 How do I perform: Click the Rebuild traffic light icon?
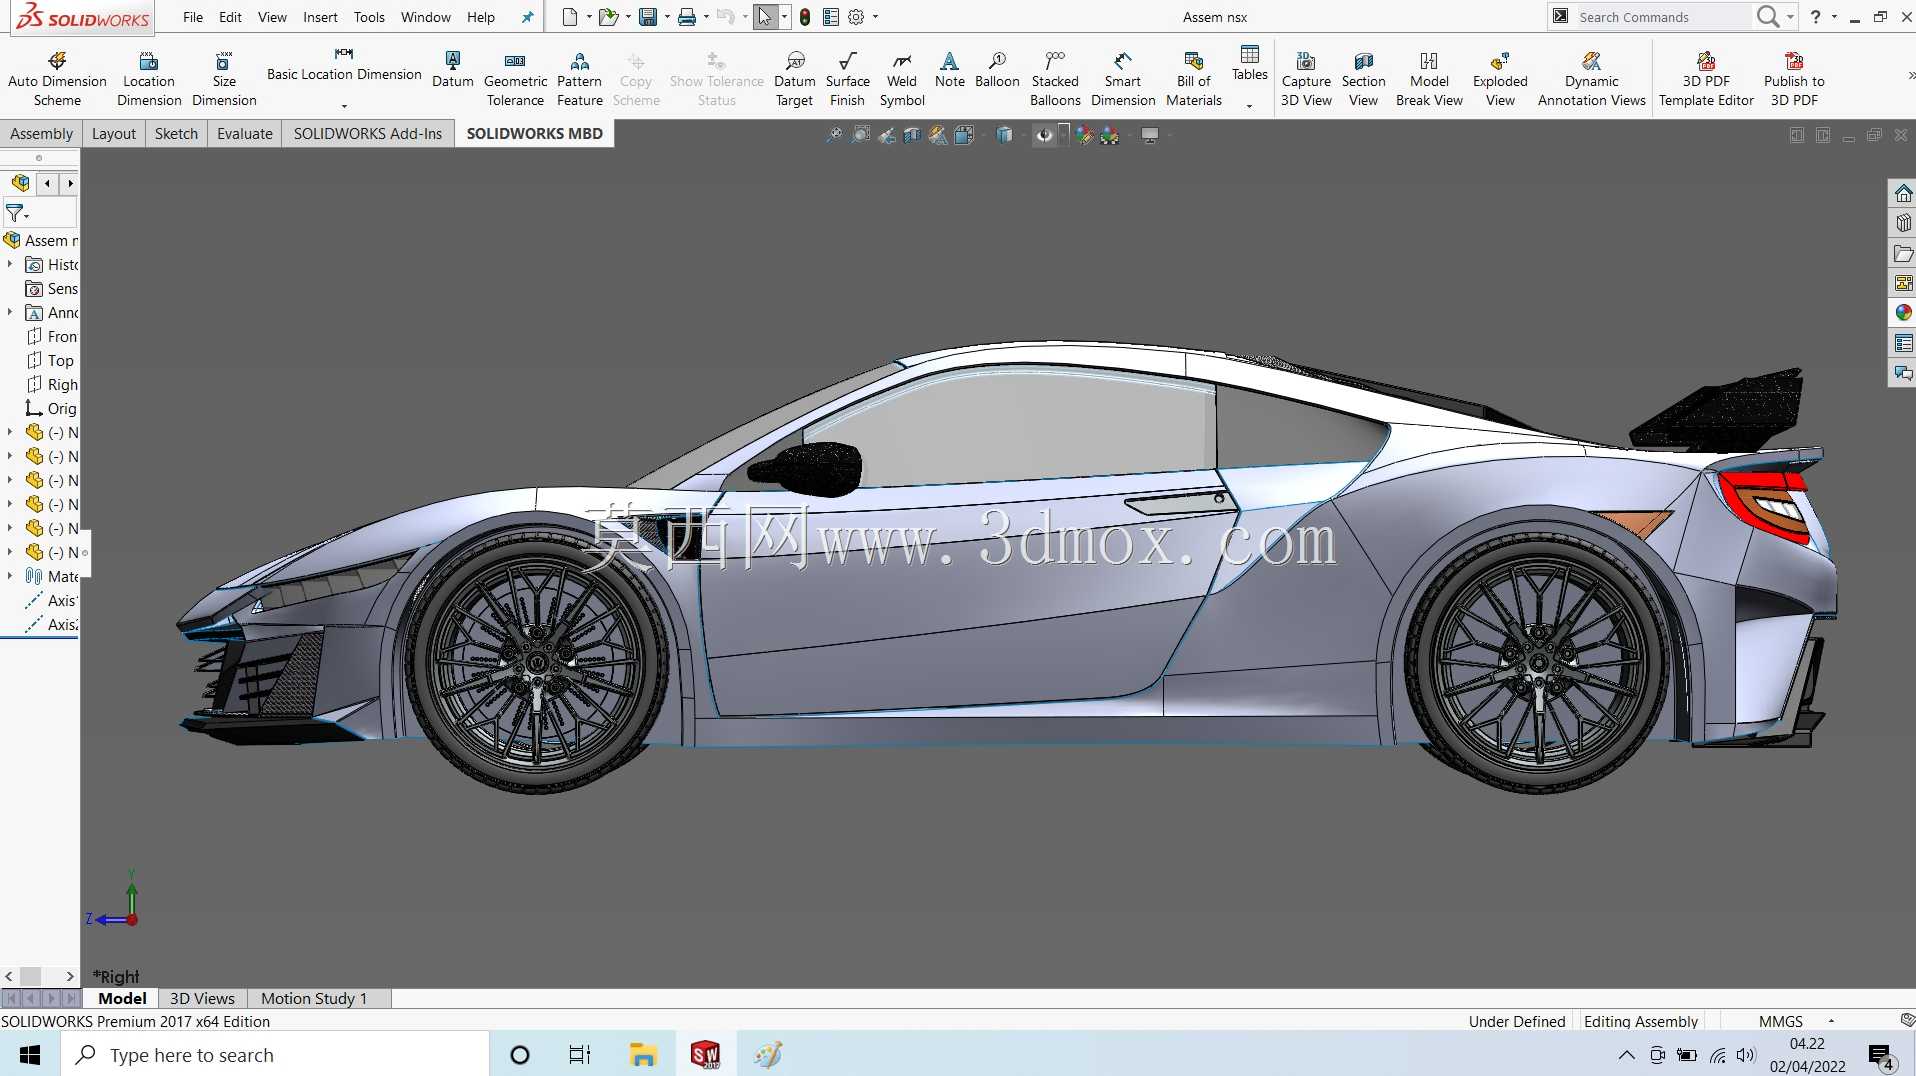tap(804, 17)
